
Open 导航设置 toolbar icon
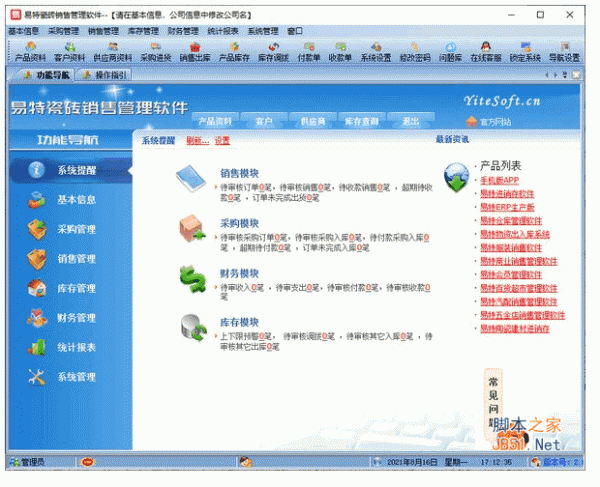tap(564, 52)
